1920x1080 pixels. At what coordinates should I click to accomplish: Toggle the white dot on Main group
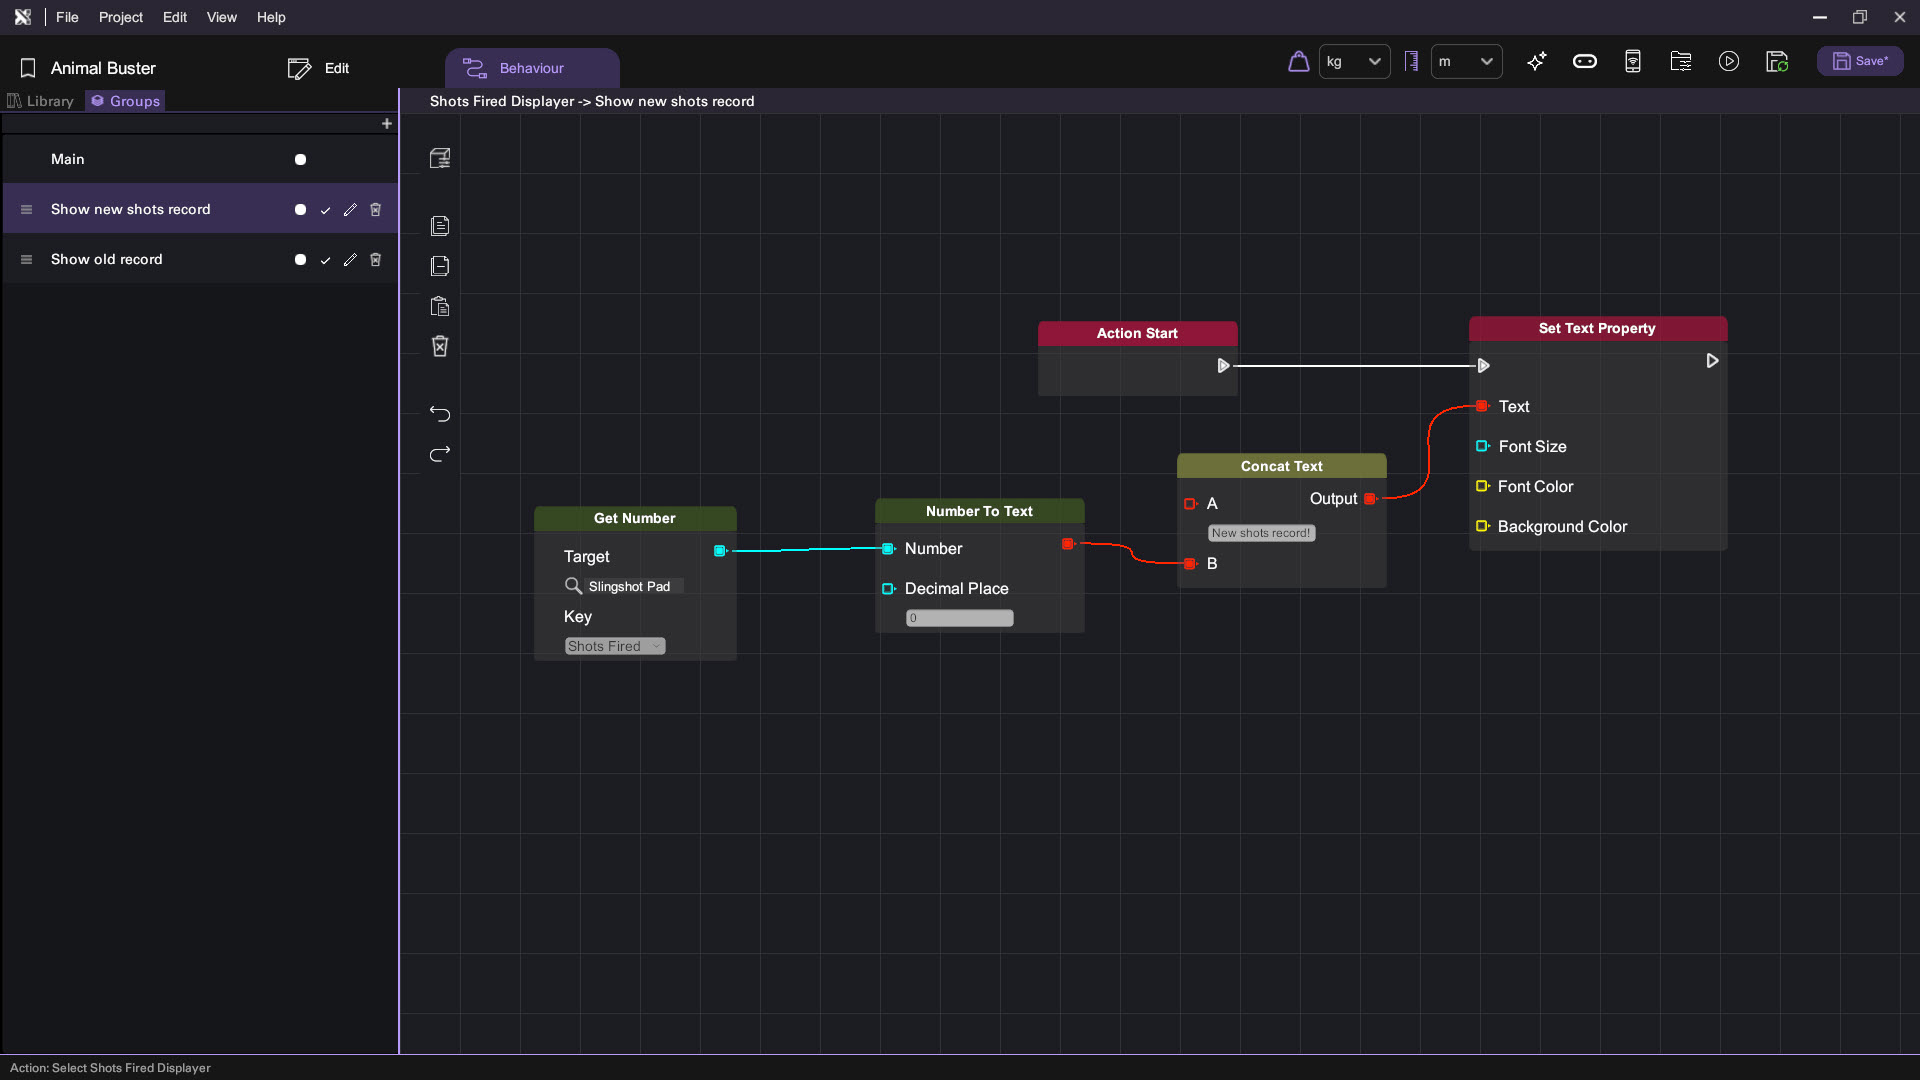300,160
